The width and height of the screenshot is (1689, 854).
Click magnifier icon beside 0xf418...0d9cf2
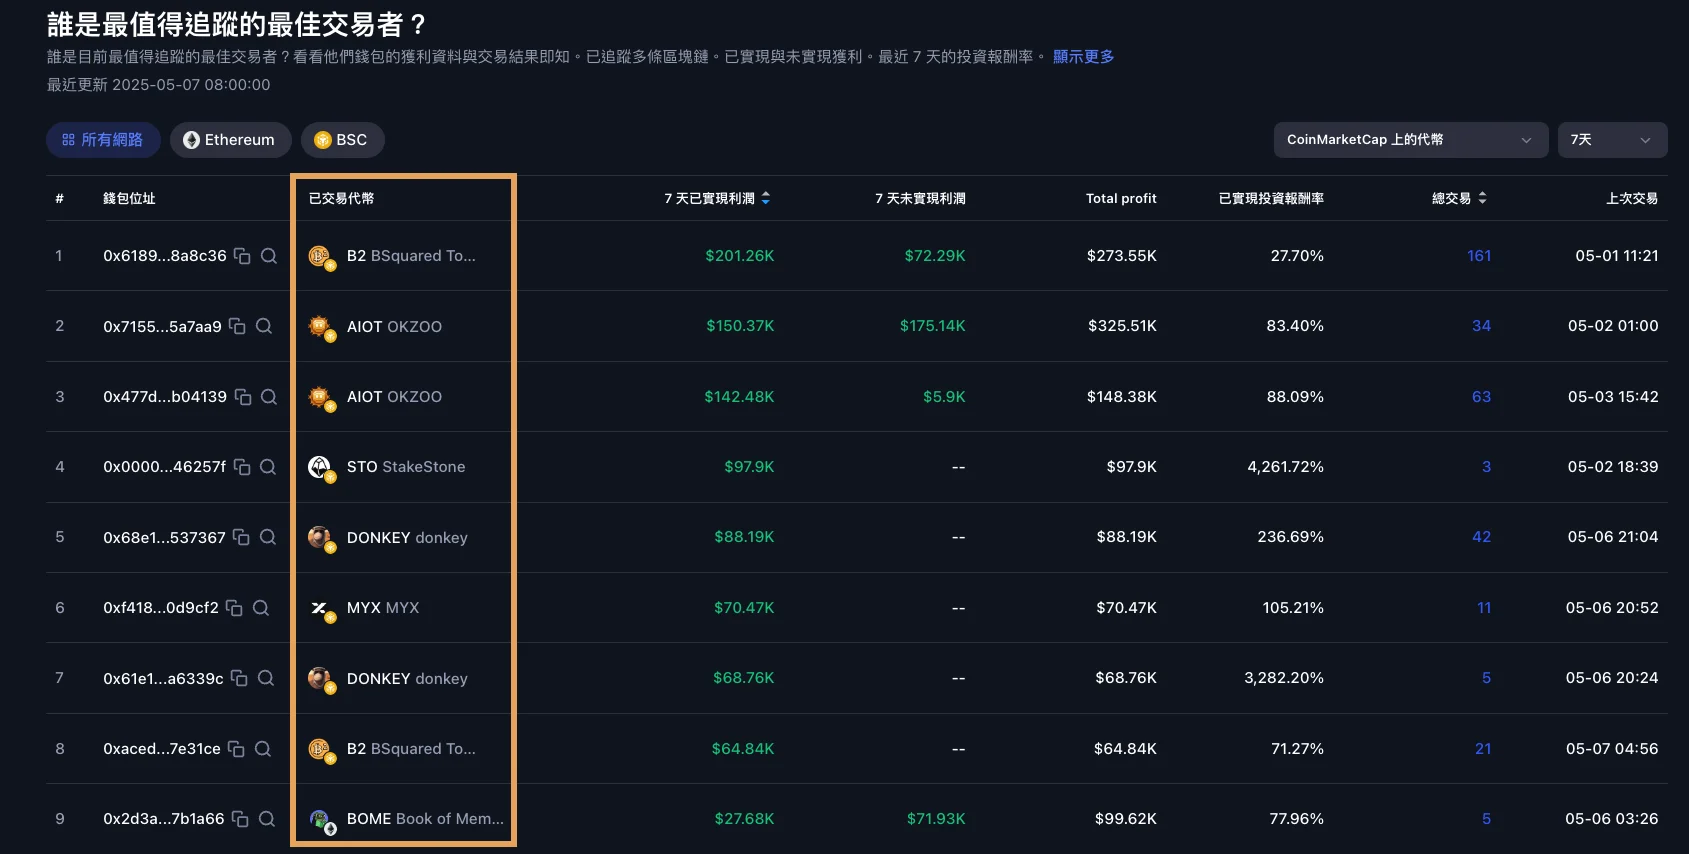click(261, 608)
